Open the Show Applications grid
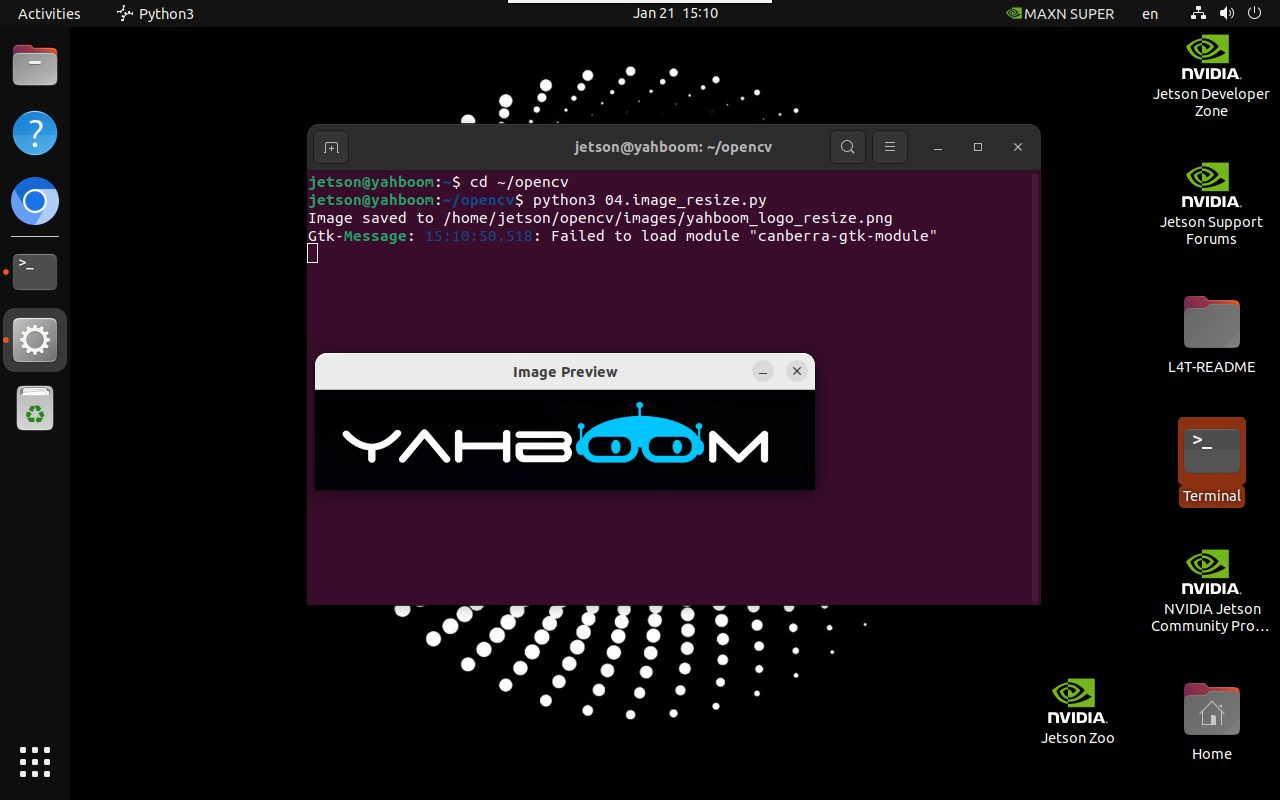This screenshot has width=1280, height=800. (x=35, y=762)
